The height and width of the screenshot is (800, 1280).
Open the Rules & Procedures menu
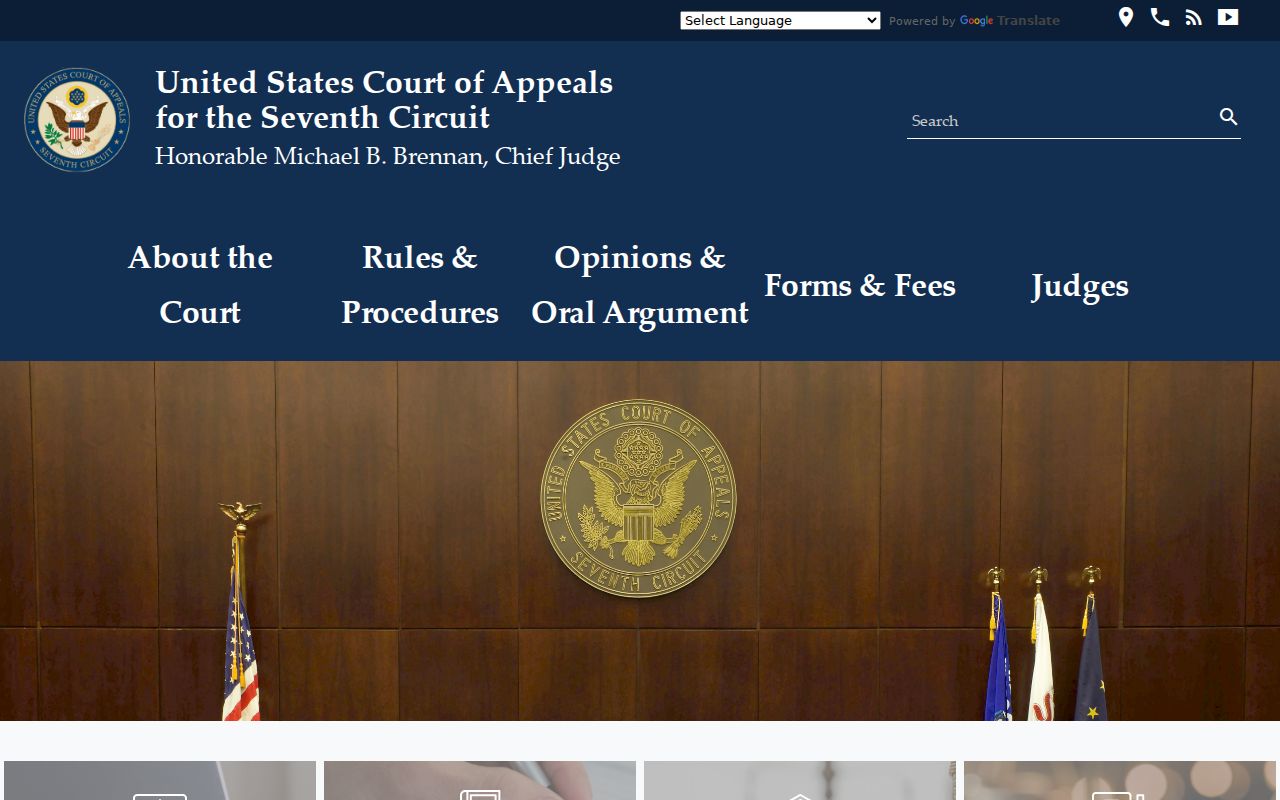click(x=420, y=285)
